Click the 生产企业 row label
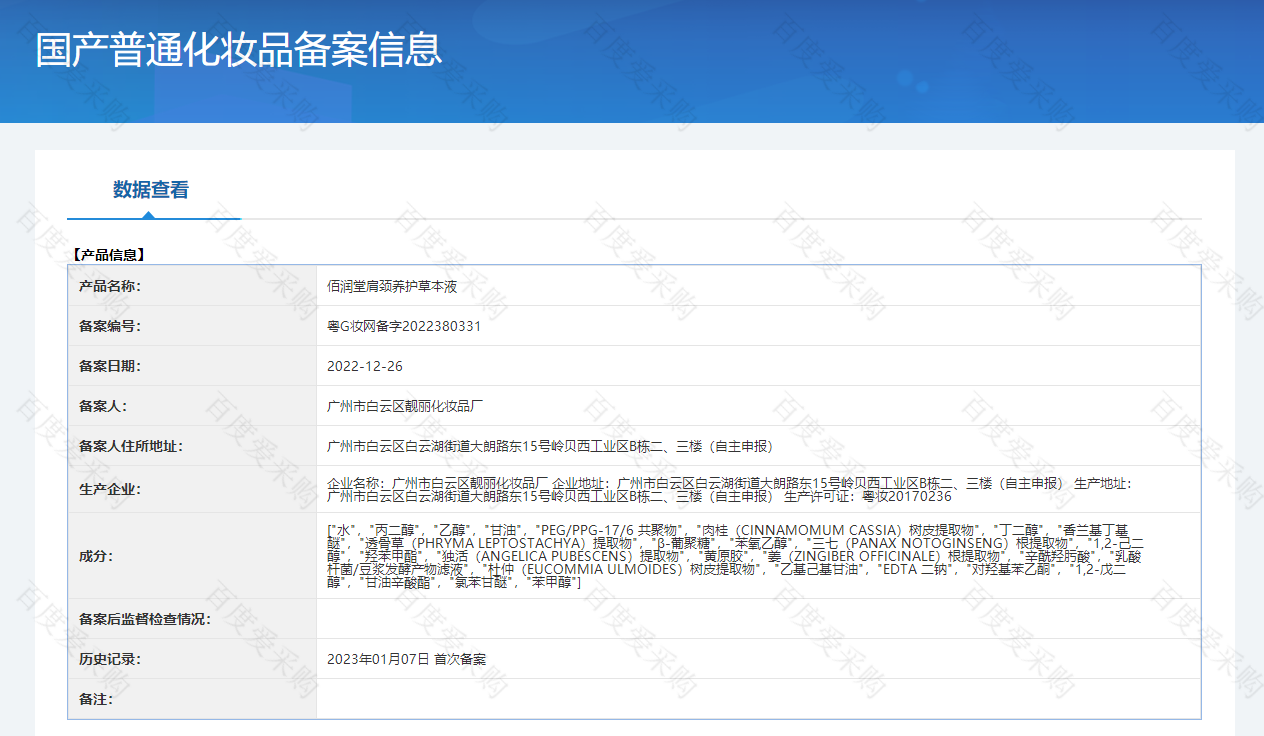 point(110,489)
